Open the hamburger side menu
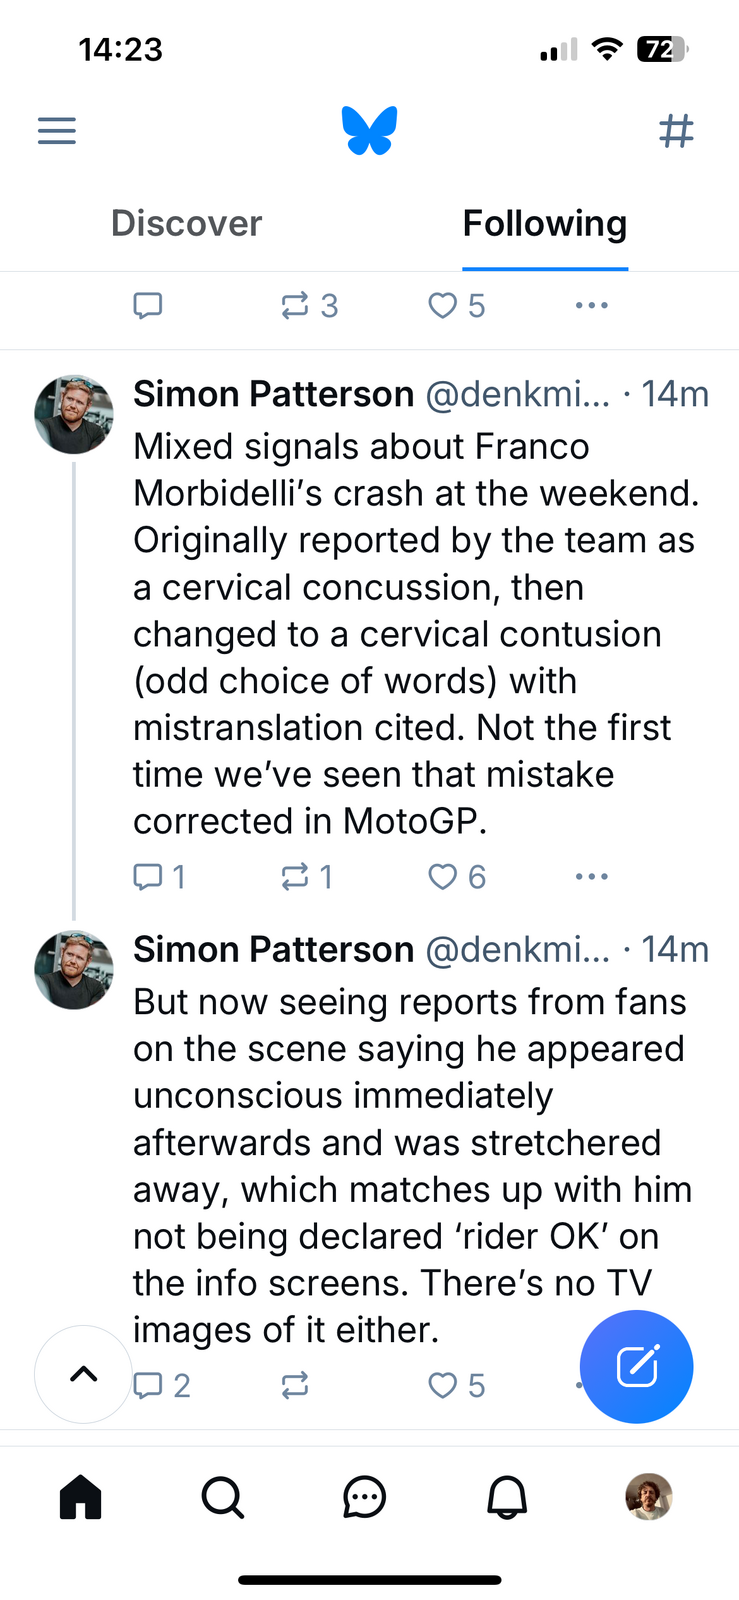The height and width of the screenshot is (1600, 739). coord(57,131)
